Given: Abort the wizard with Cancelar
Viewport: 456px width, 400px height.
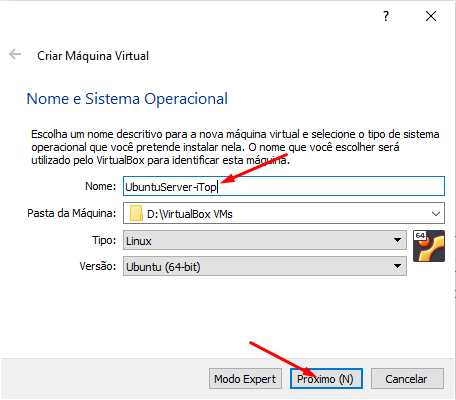Looking at the screenshot, I should tap(407, 379).
